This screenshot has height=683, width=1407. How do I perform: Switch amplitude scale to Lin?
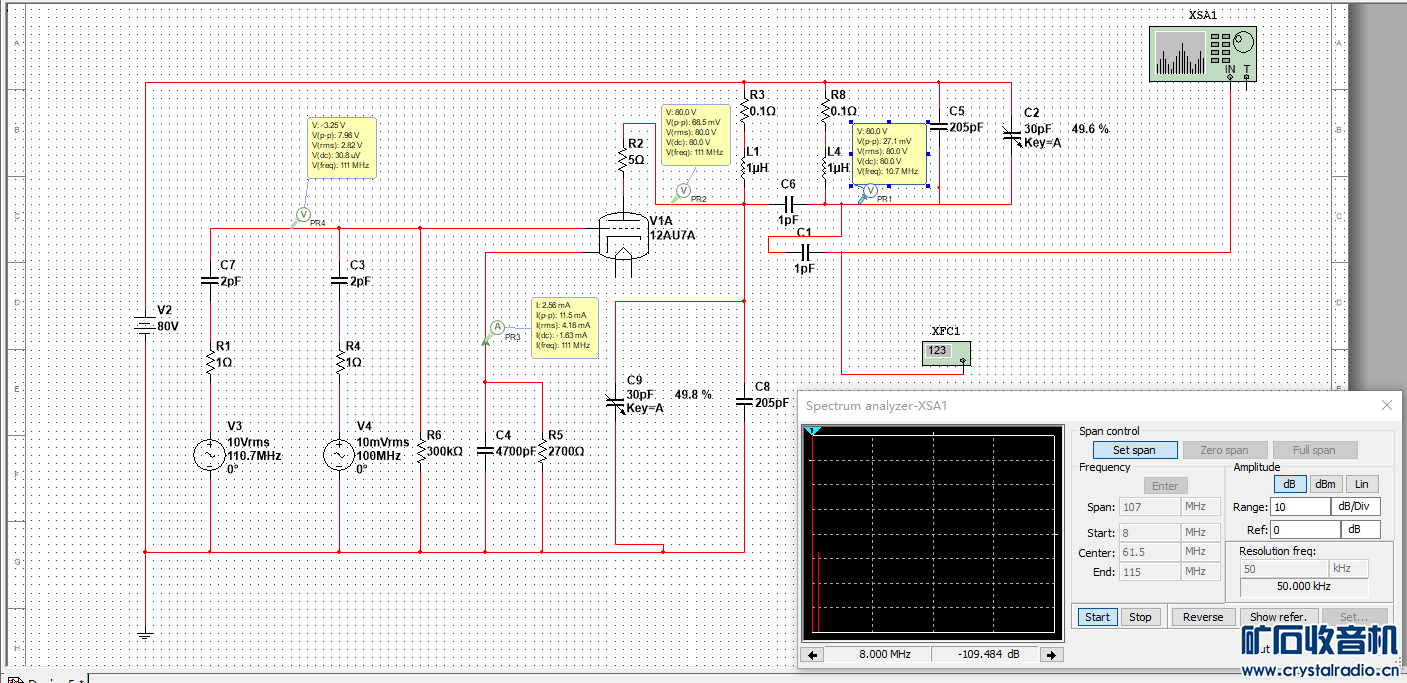click(x=1361, y=484)
